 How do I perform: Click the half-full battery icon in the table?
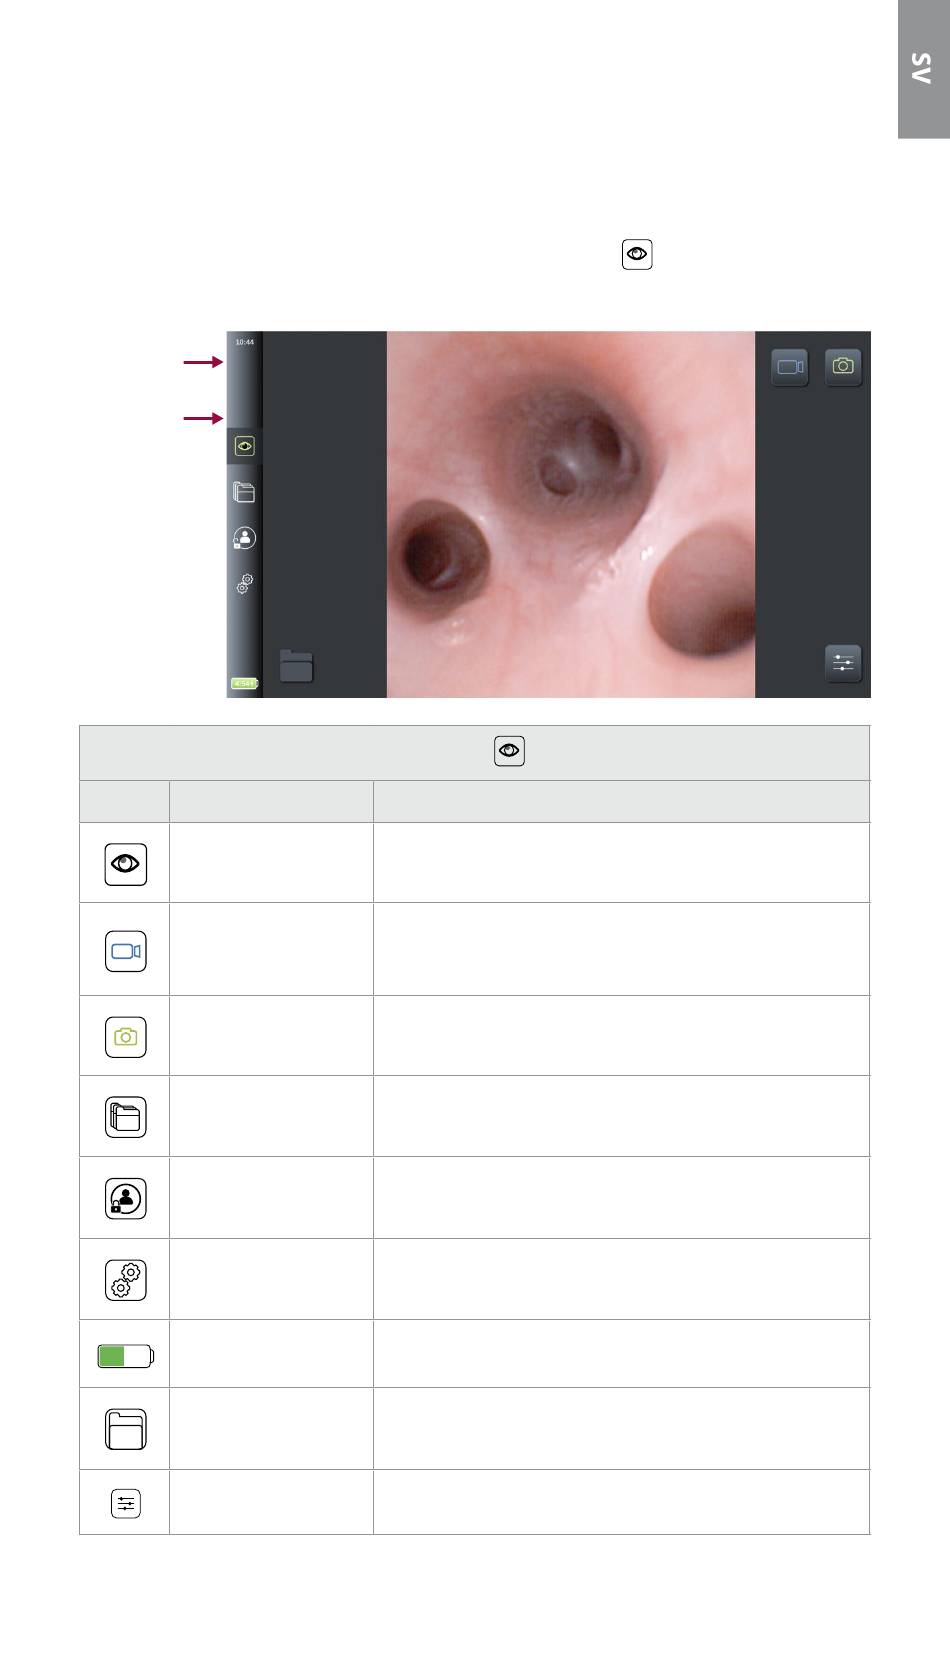pos(126,1356)
